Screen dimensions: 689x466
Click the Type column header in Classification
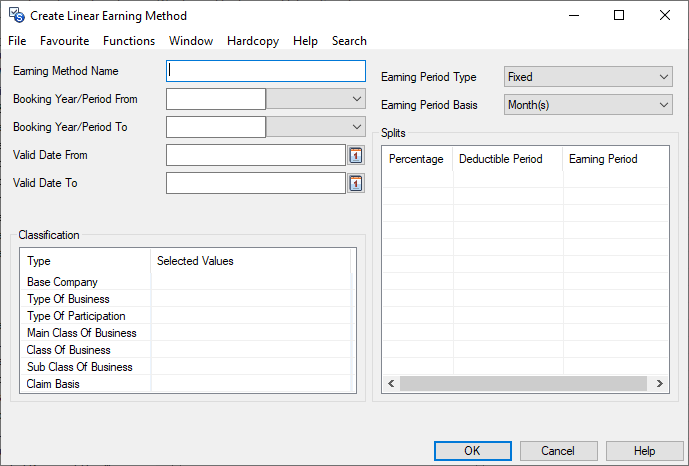85,261
